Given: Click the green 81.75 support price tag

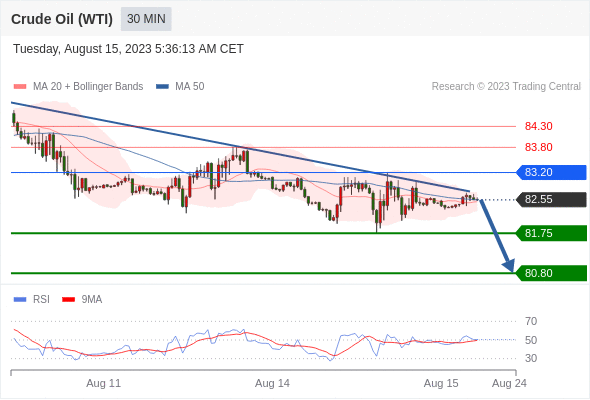Looking at the screenshot, I should [x=550, y=233].
